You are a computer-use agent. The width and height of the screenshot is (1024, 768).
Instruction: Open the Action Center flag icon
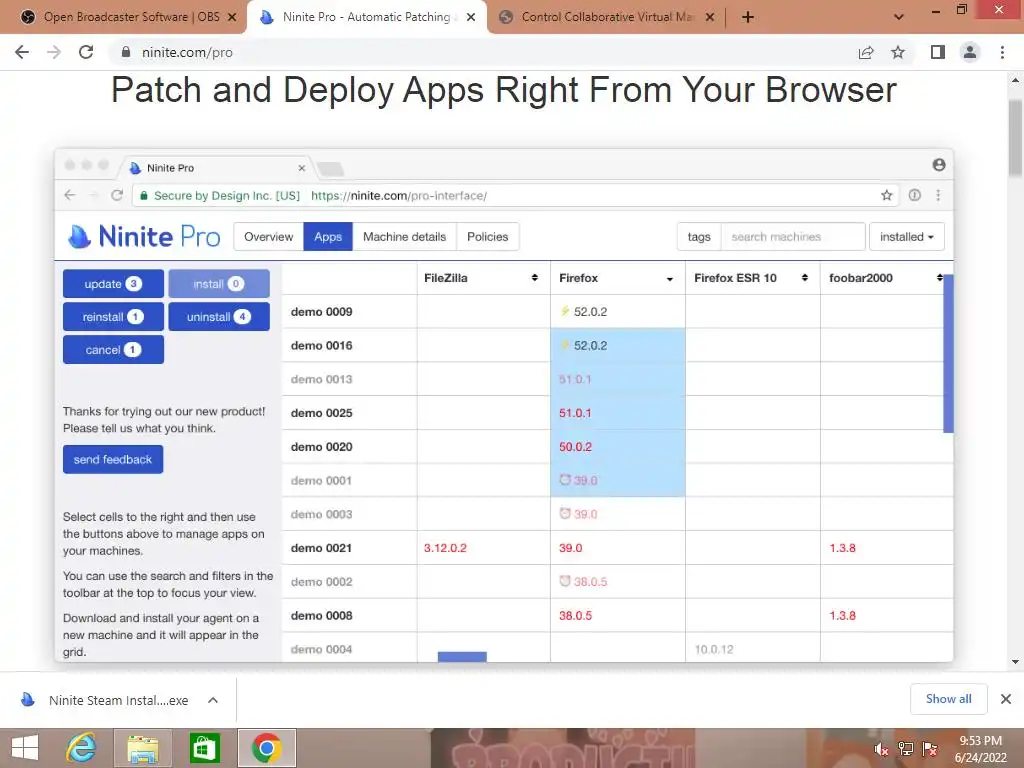pos(930,749)
